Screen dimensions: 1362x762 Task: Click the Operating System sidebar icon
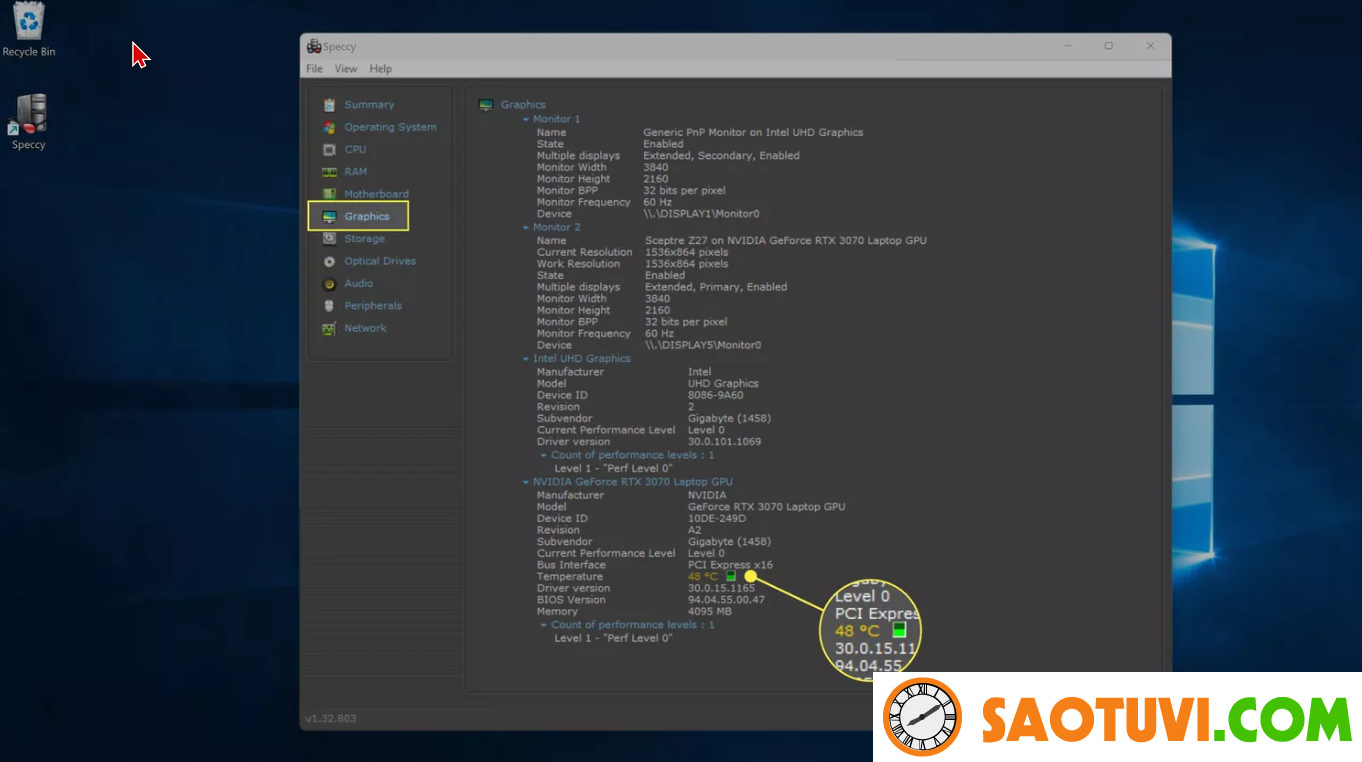point(329,127)
